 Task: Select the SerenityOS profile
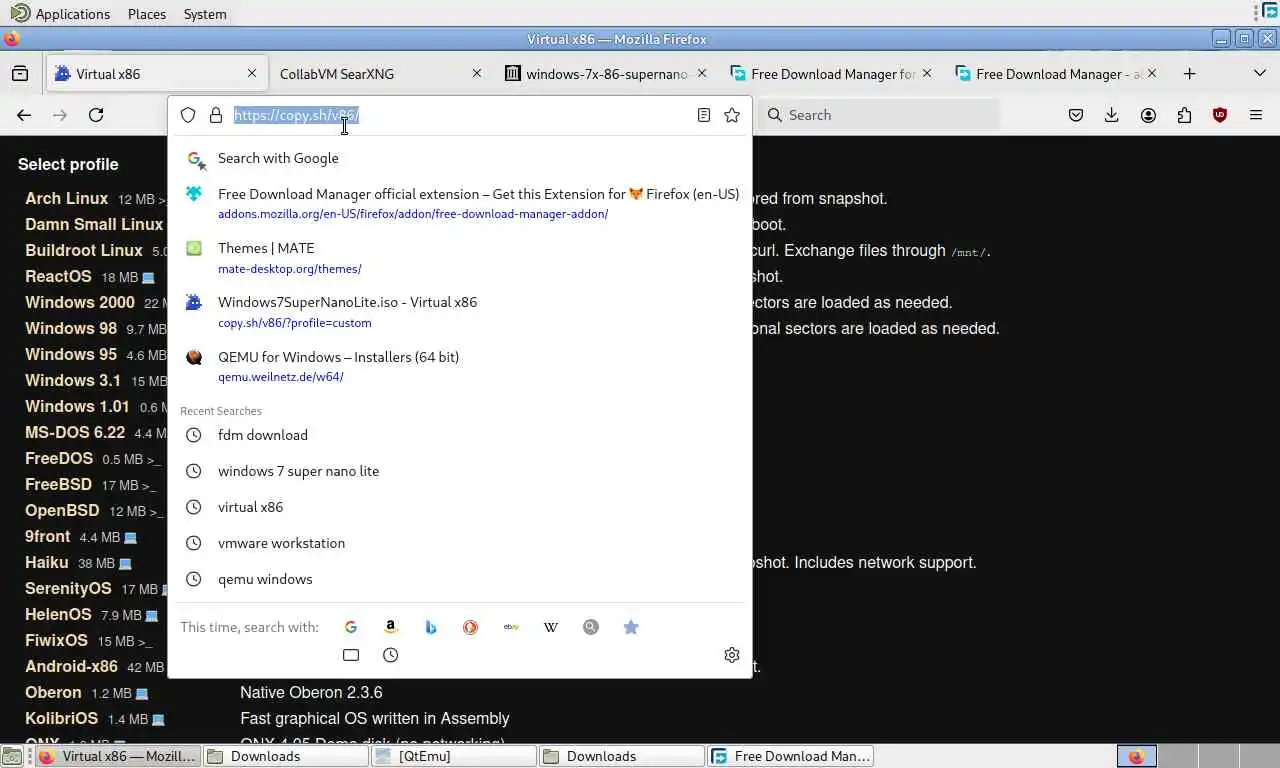68,588
